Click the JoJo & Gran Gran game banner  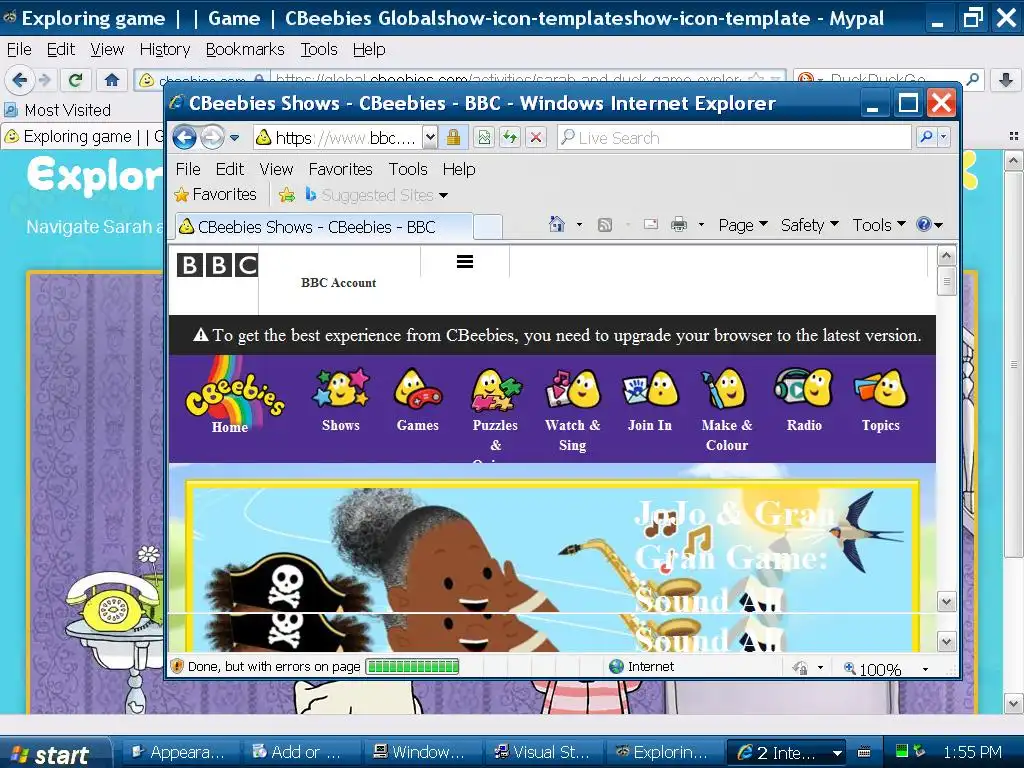point(552,567)
